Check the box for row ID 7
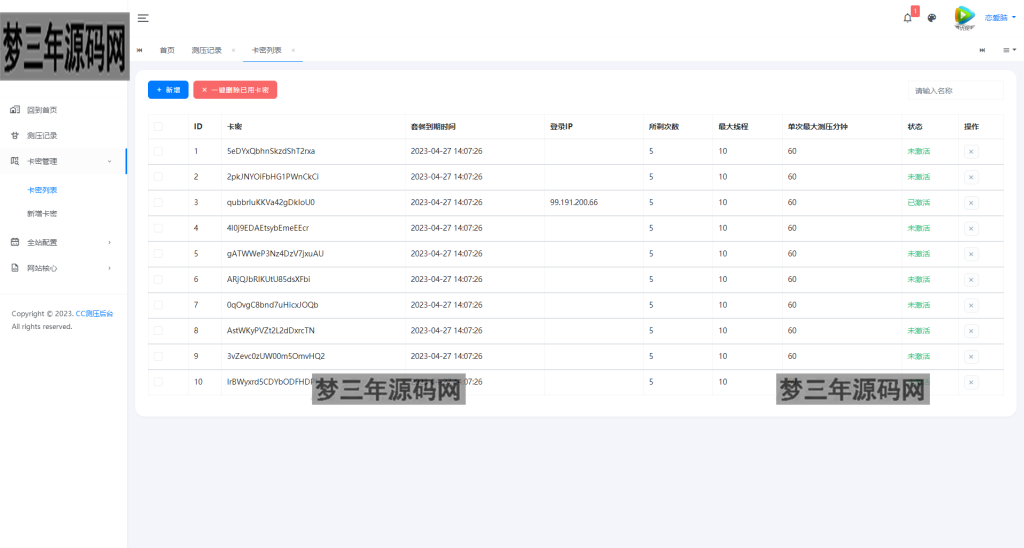Image resolution: width=1024 pixels, height=548 pixels. pos(158,305)
